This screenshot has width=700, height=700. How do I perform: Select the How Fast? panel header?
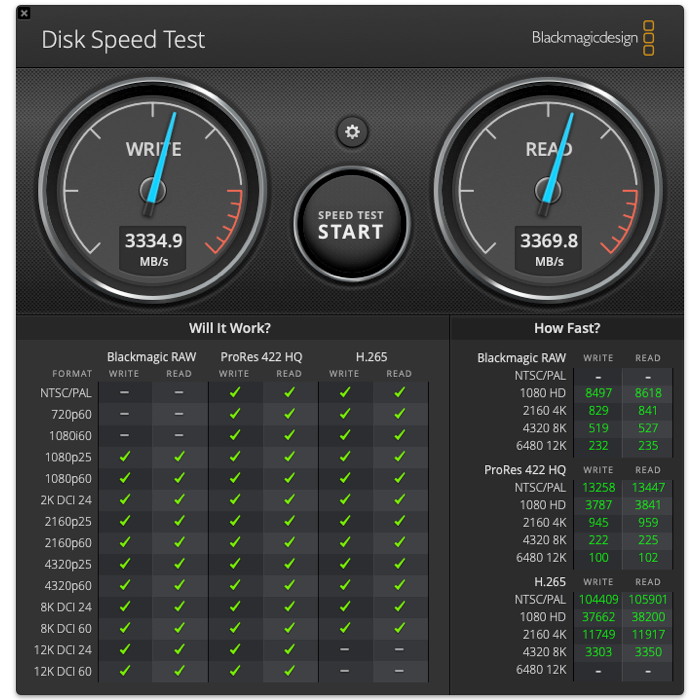pos(567,328)
